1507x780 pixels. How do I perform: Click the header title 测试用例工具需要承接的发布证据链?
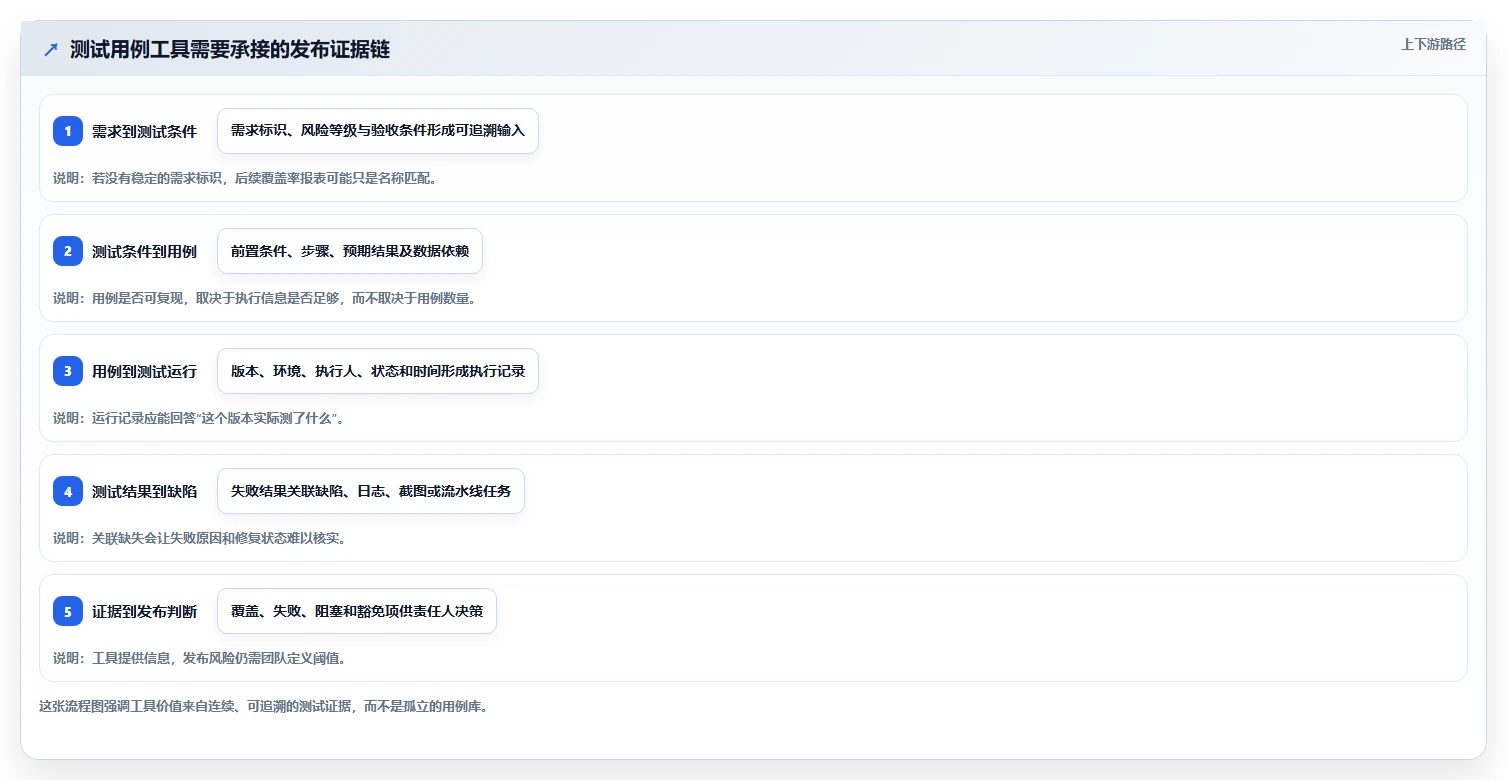(230, 49)
